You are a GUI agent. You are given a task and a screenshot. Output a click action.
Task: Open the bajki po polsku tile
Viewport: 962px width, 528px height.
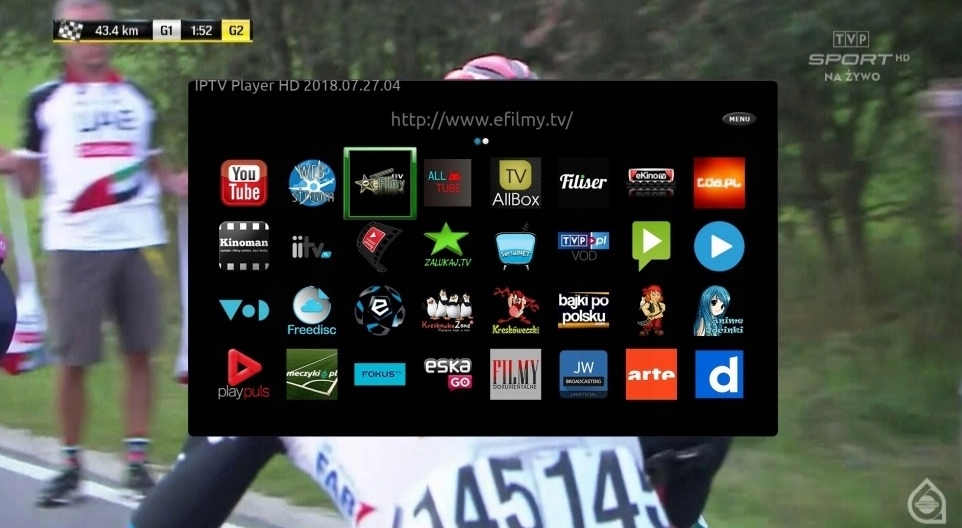pyautogui.click(x=583, y=311)
